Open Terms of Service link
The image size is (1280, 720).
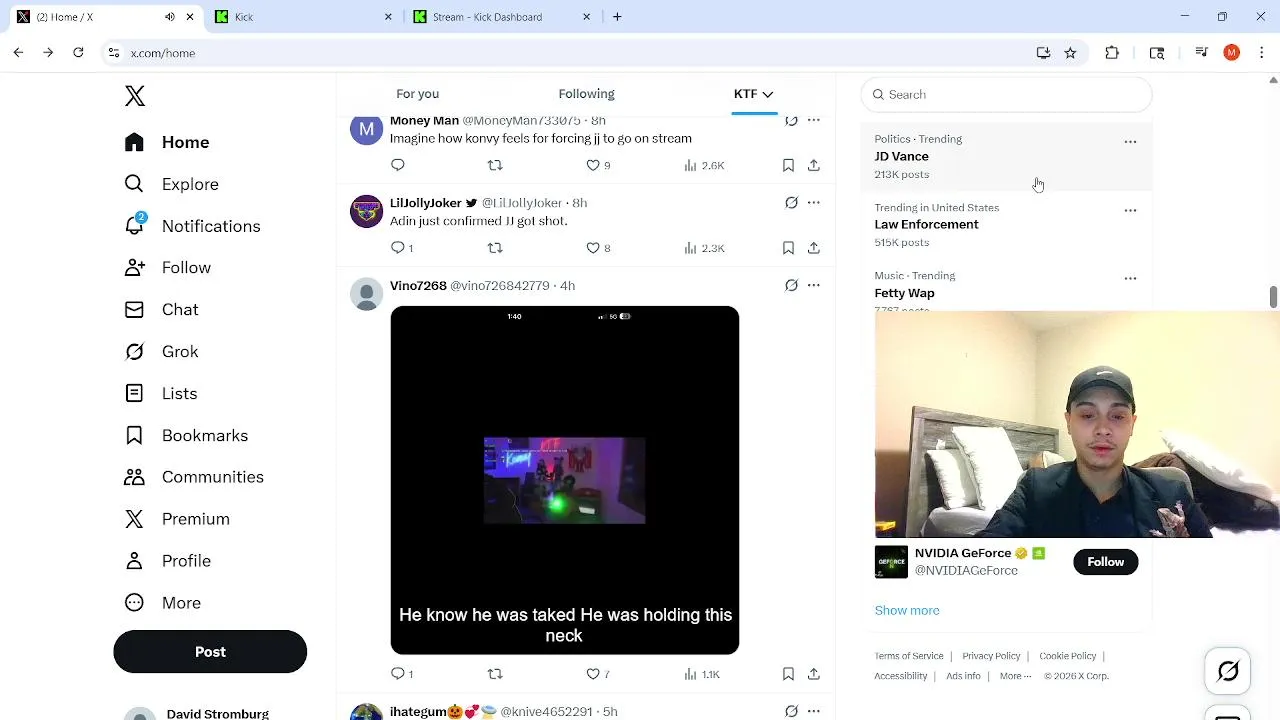909,656
